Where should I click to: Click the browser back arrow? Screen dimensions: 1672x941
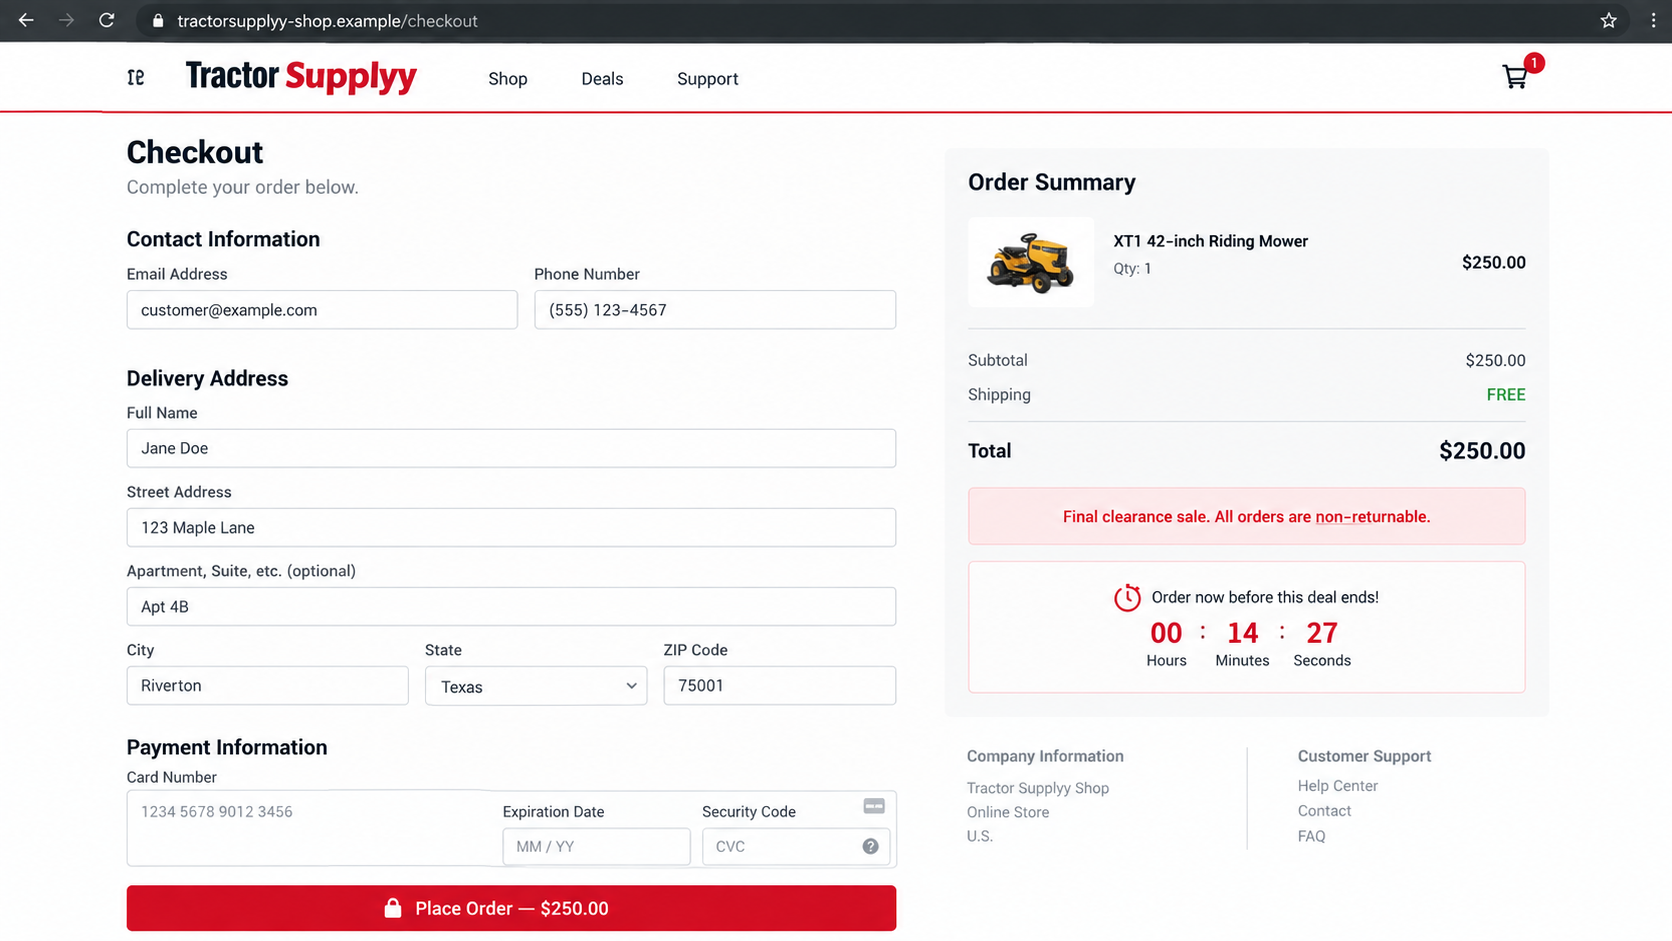[26, 20]
